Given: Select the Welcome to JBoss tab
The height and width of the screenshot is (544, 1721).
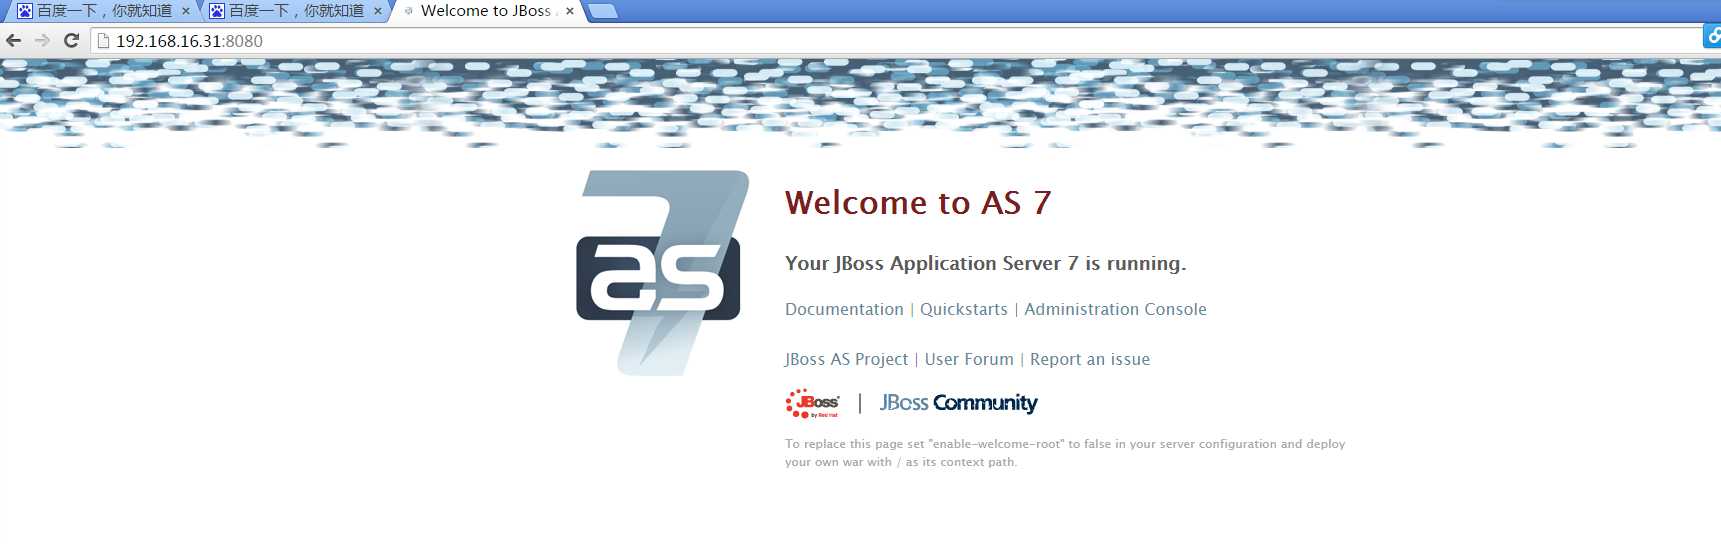Looking at the screenshot, I should (x=486, y=11).
